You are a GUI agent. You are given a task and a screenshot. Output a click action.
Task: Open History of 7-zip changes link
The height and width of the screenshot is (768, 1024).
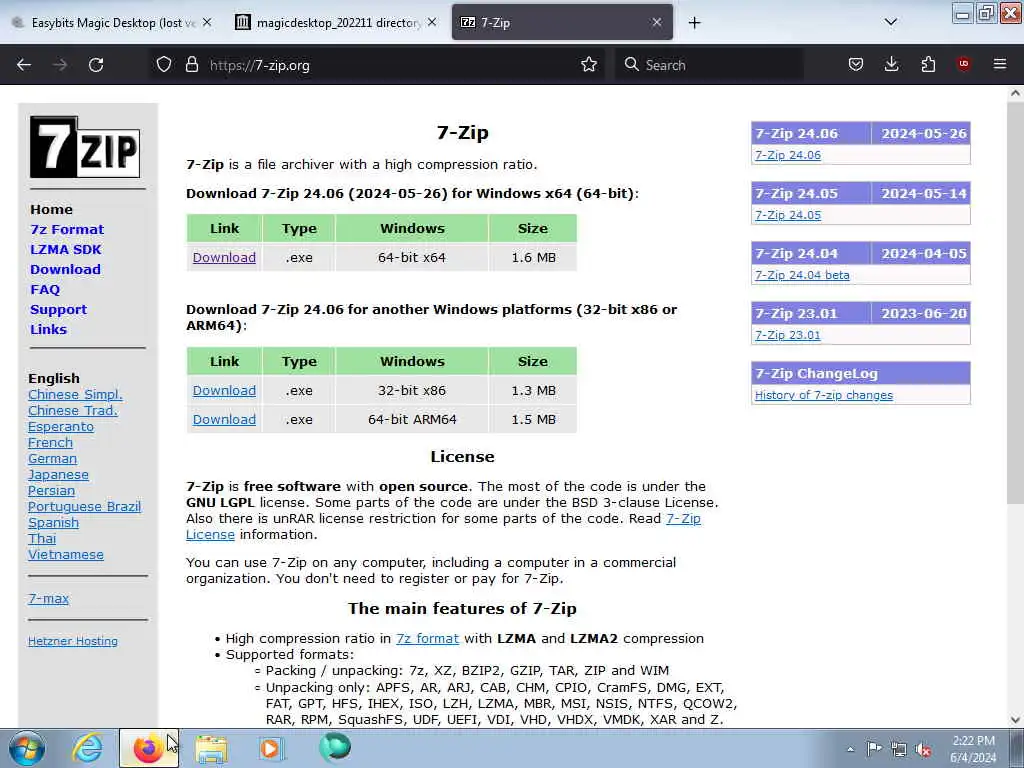tap(824, 395)
